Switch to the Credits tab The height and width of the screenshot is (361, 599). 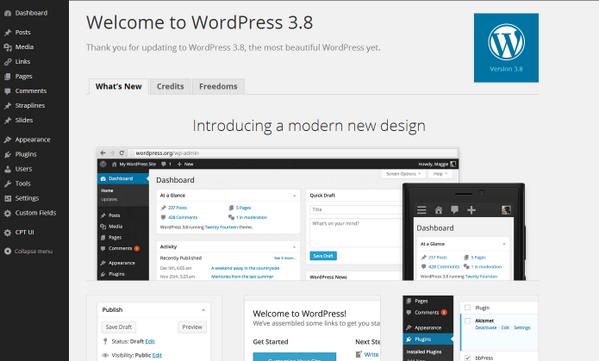(170, 86)
